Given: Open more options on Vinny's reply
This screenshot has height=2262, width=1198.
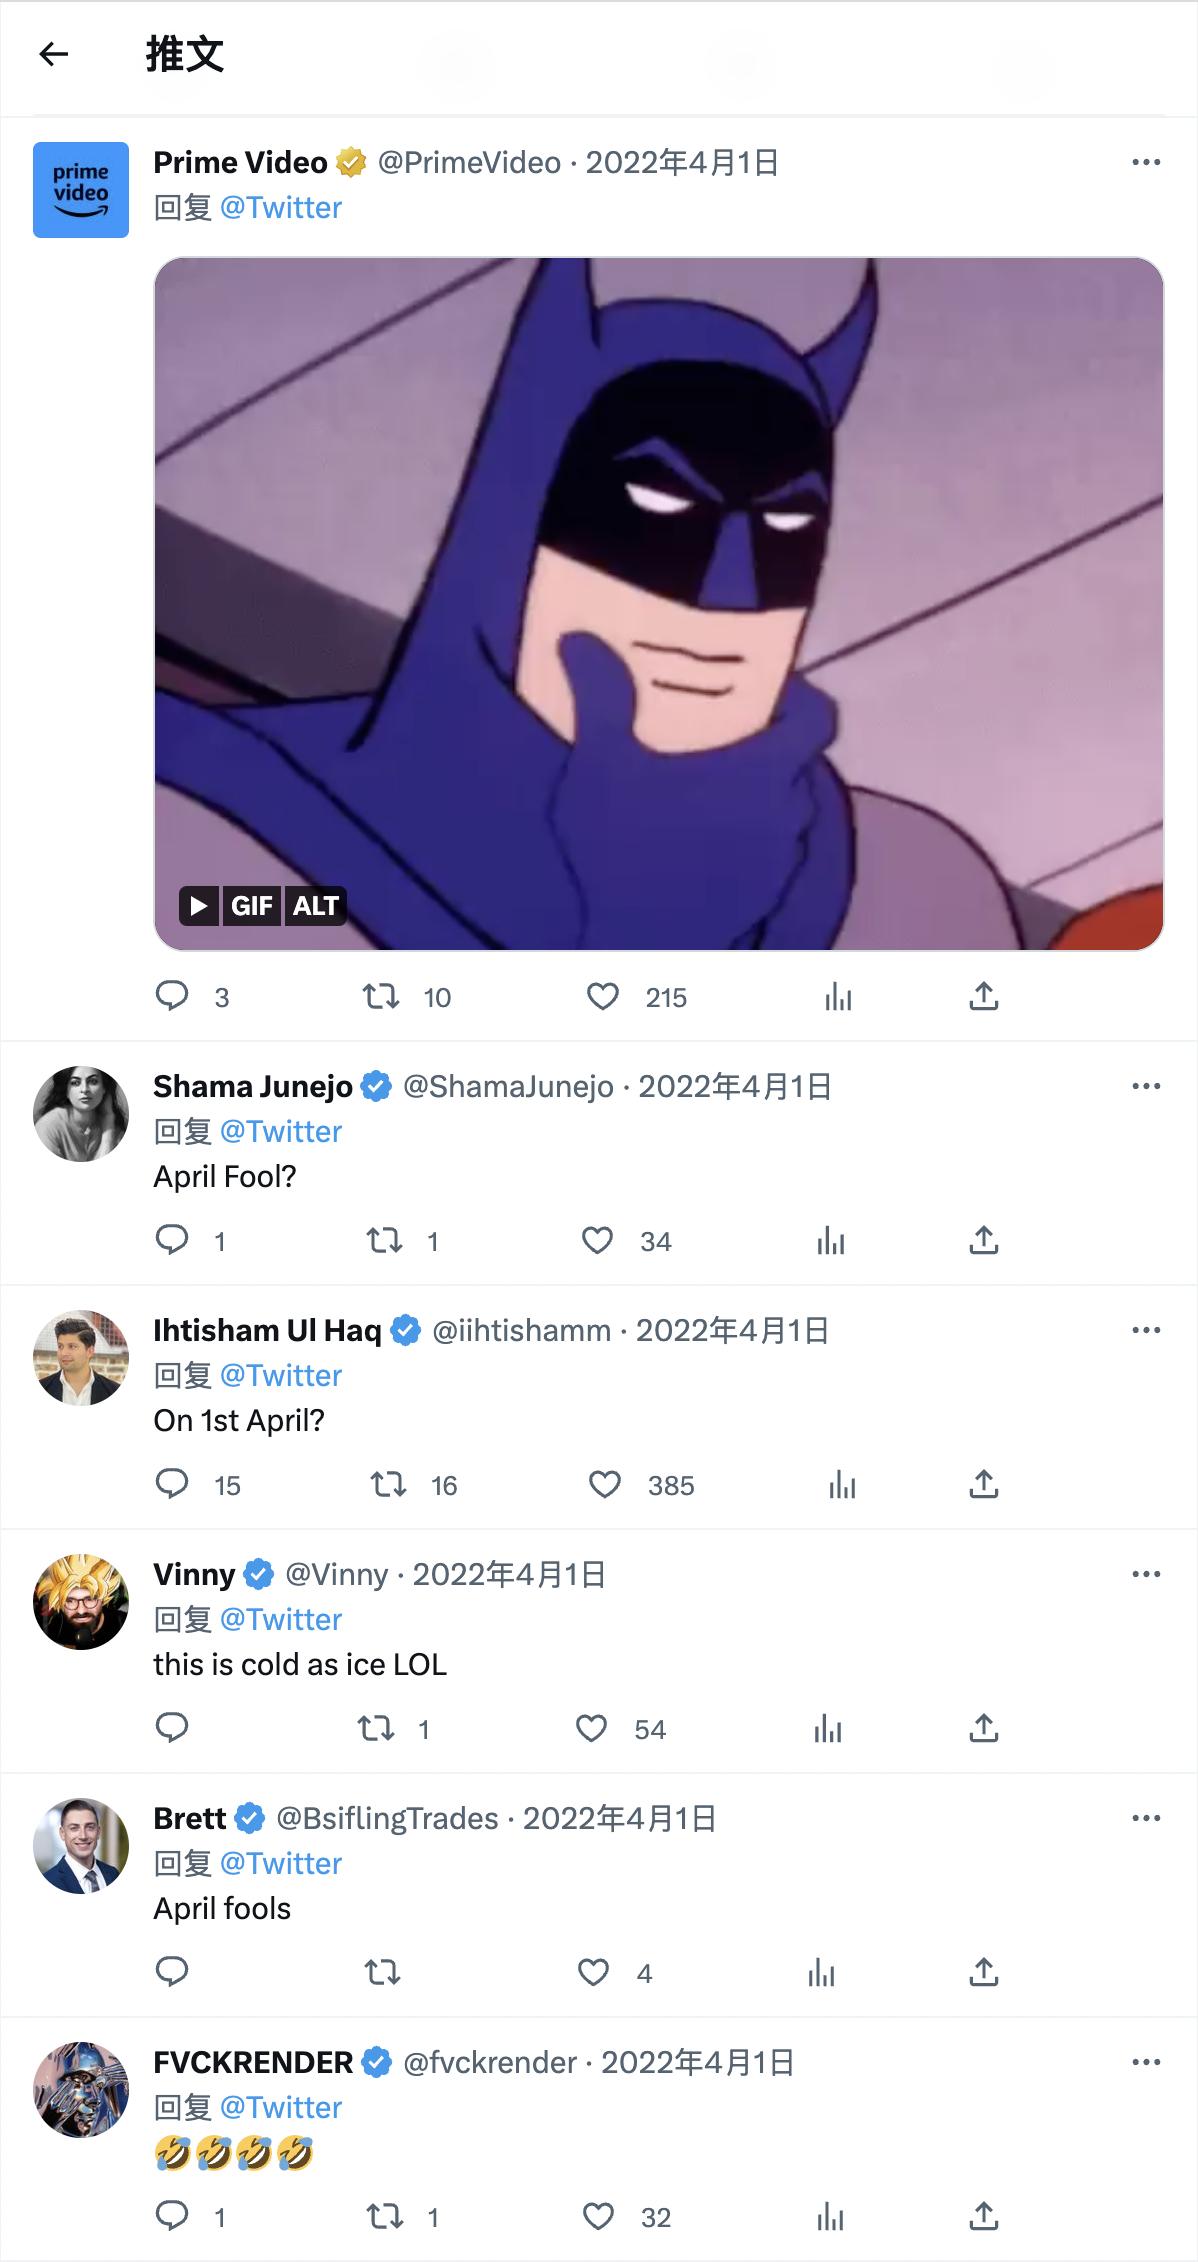Looking at the screenshot, I should (x=1146, y=1574).
